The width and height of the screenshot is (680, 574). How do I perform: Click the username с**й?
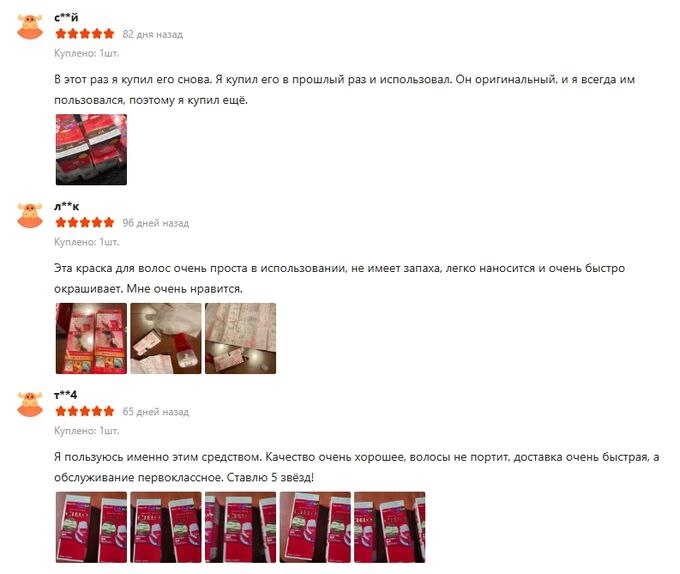(x=66, y=18)
